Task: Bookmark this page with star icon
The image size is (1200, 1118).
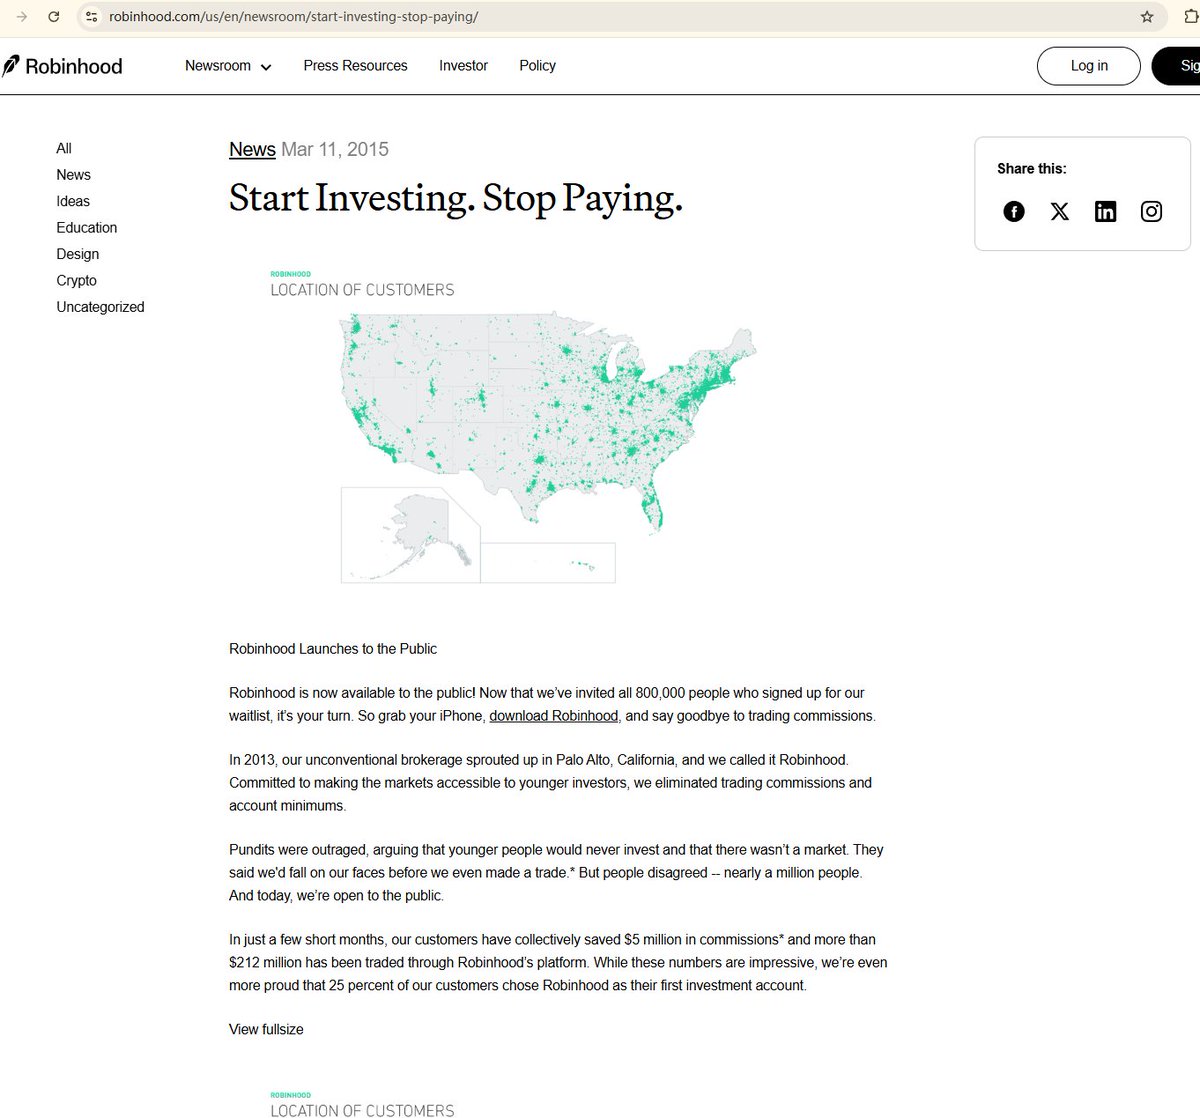Action: pyautogui.click(x=1147, y=17)
